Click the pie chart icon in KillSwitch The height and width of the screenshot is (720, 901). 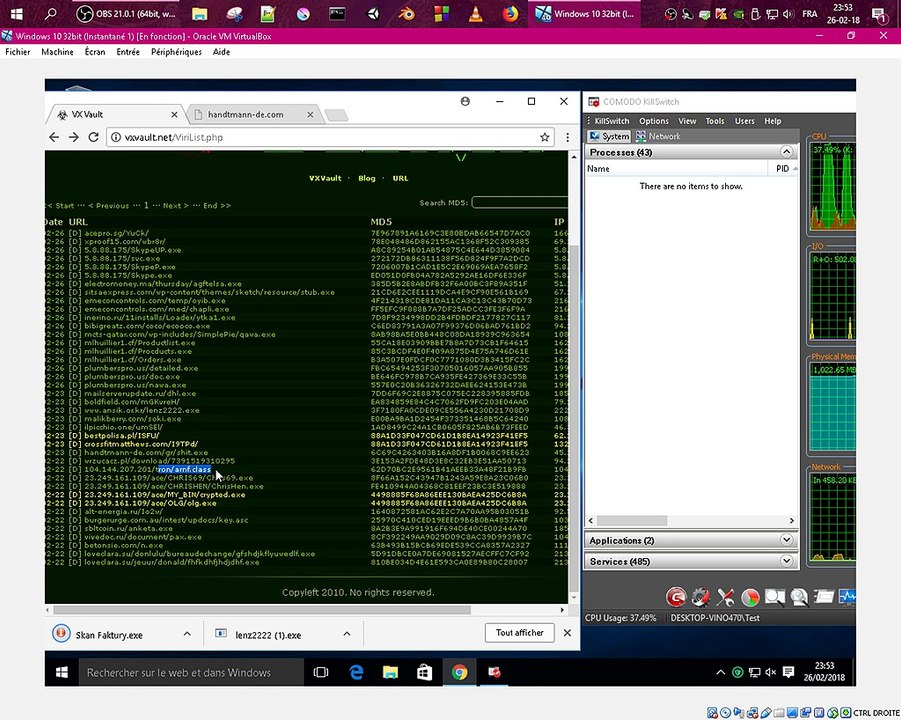(750, 598)
